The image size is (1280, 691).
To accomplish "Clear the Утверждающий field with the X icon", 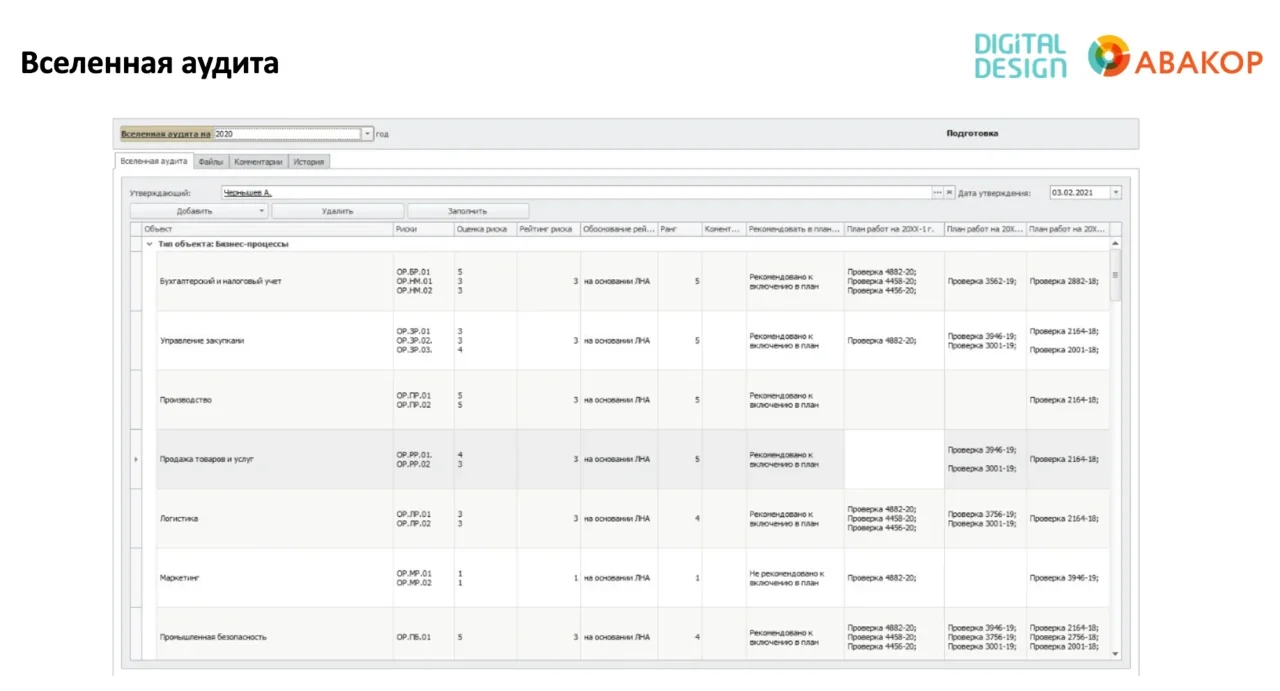I will tap(950, 193).
